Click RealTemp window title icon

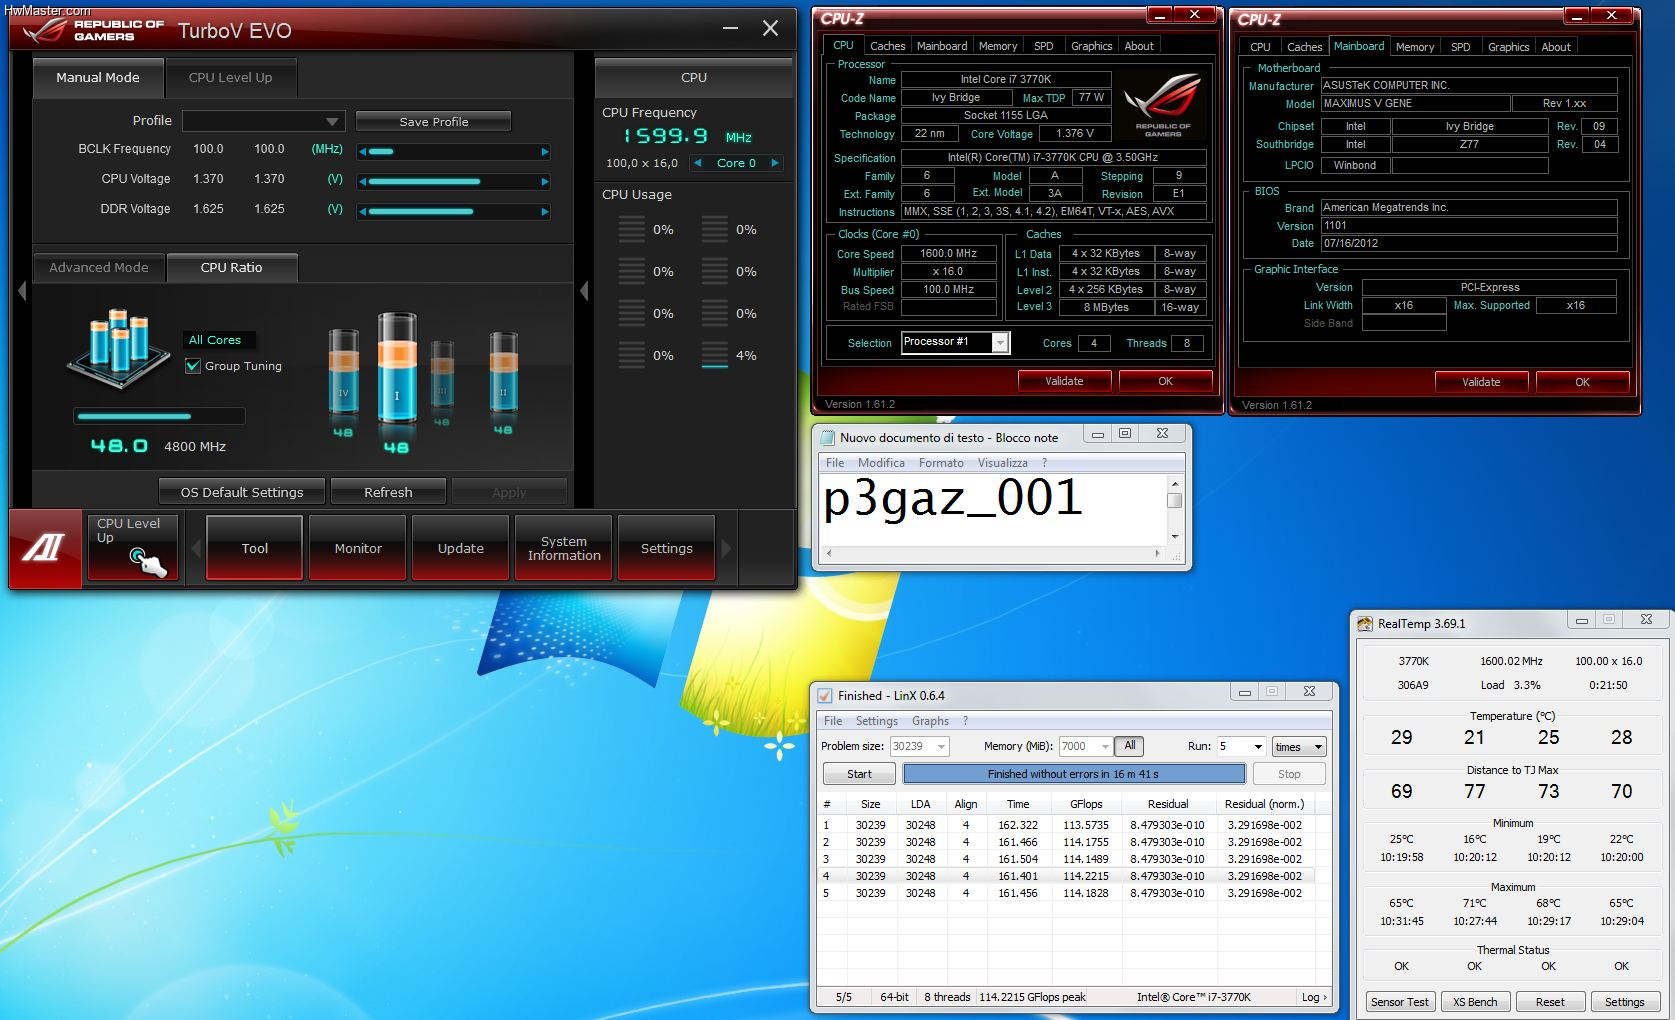pos(1365,624)
